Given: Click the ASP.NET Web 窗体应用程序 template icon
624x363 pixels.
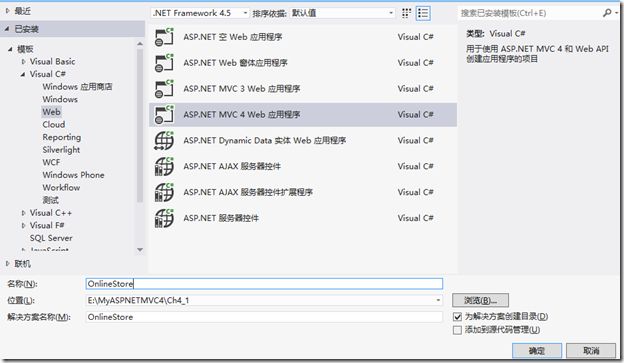Looking at the screenshot, I should click(164, 63).
